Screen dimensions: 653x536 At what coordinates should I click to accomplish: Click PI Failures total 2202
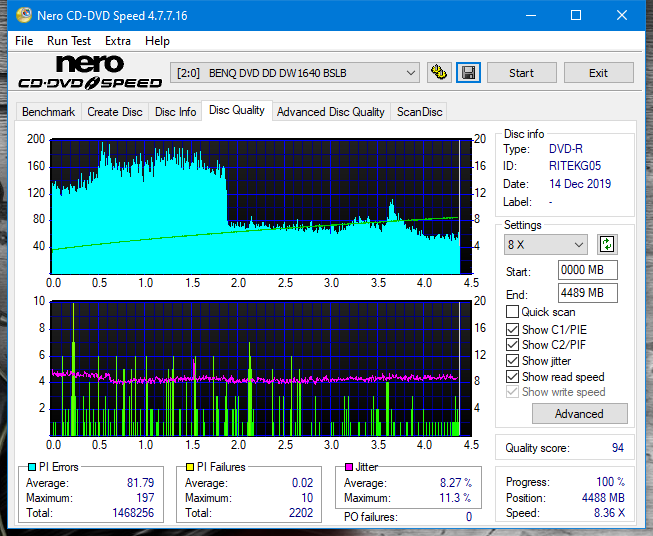pyautogui.click(x=301, y=513)
